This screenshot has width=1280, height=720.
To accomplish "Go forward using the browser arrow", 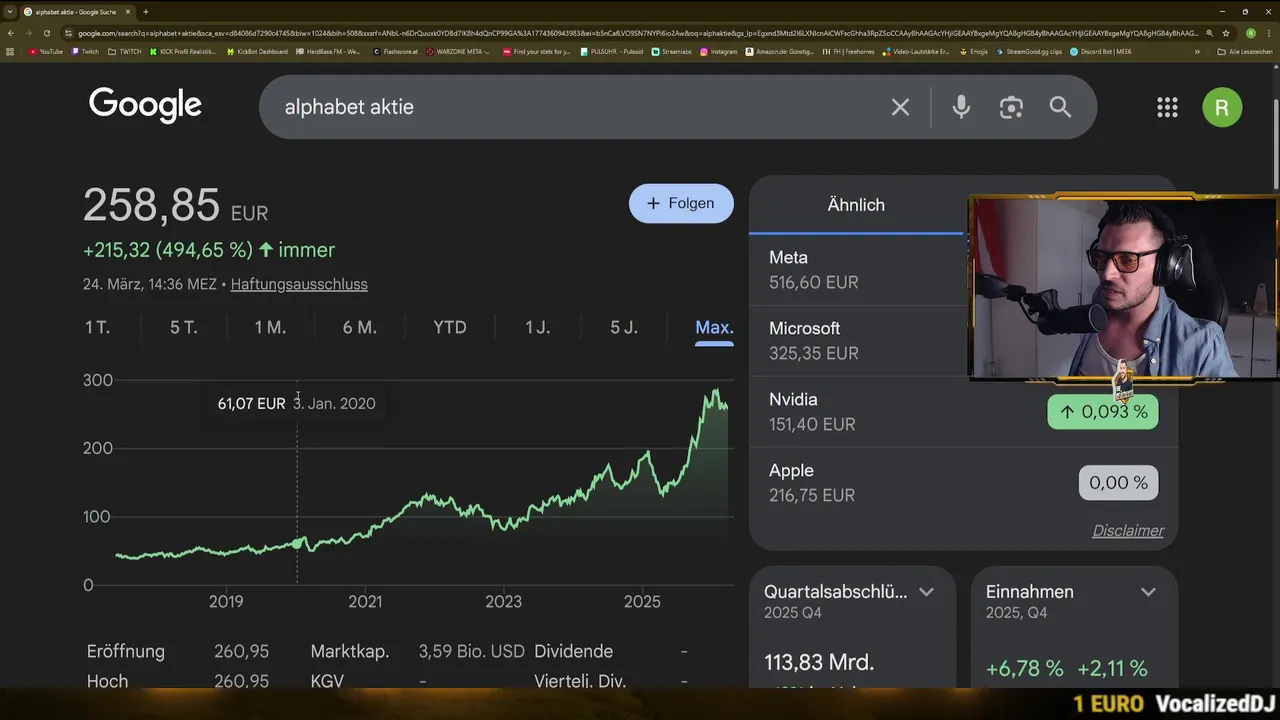I will point(28,33).
